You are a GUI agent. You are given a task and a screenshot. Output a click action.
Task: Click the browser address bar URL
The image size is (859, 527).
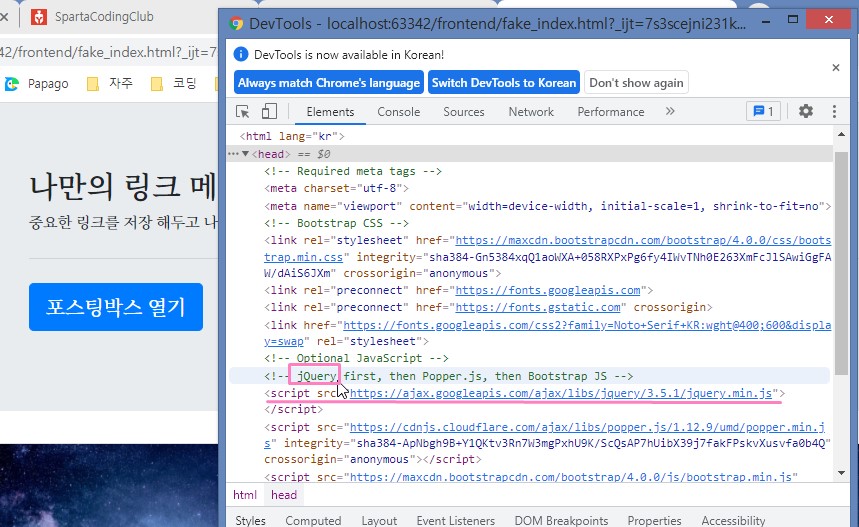(108, 52)
